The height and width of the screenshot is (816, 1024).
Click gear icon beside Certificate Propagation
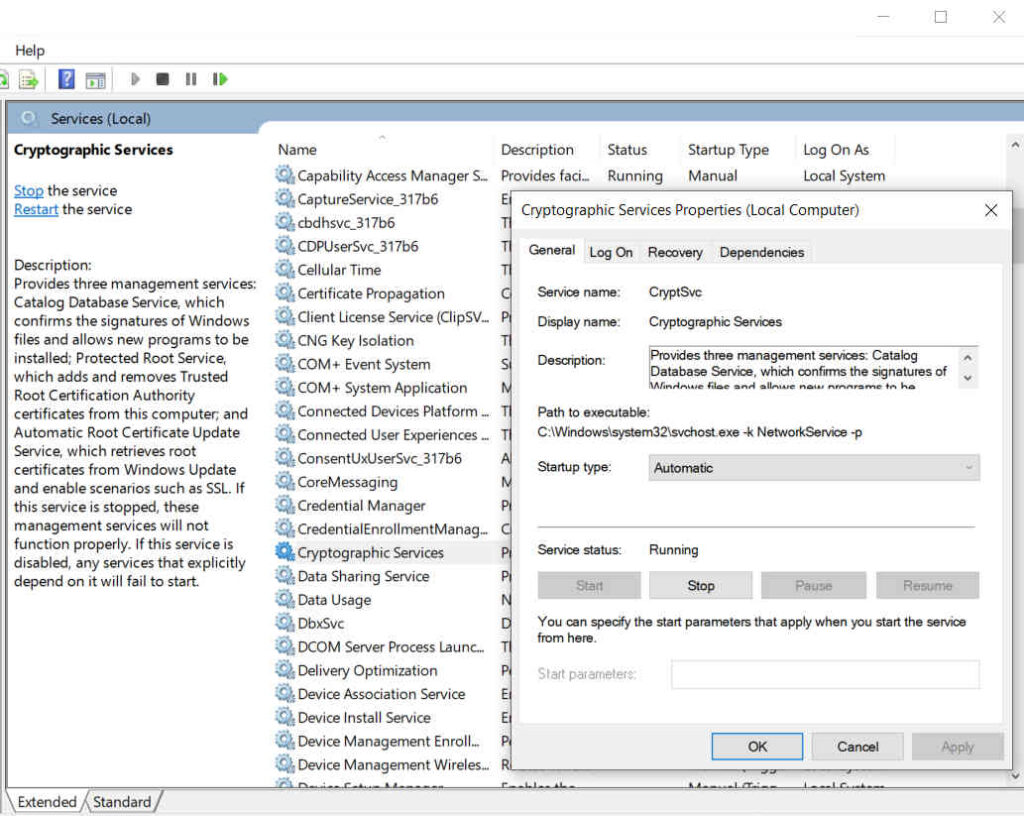[285, 292]
